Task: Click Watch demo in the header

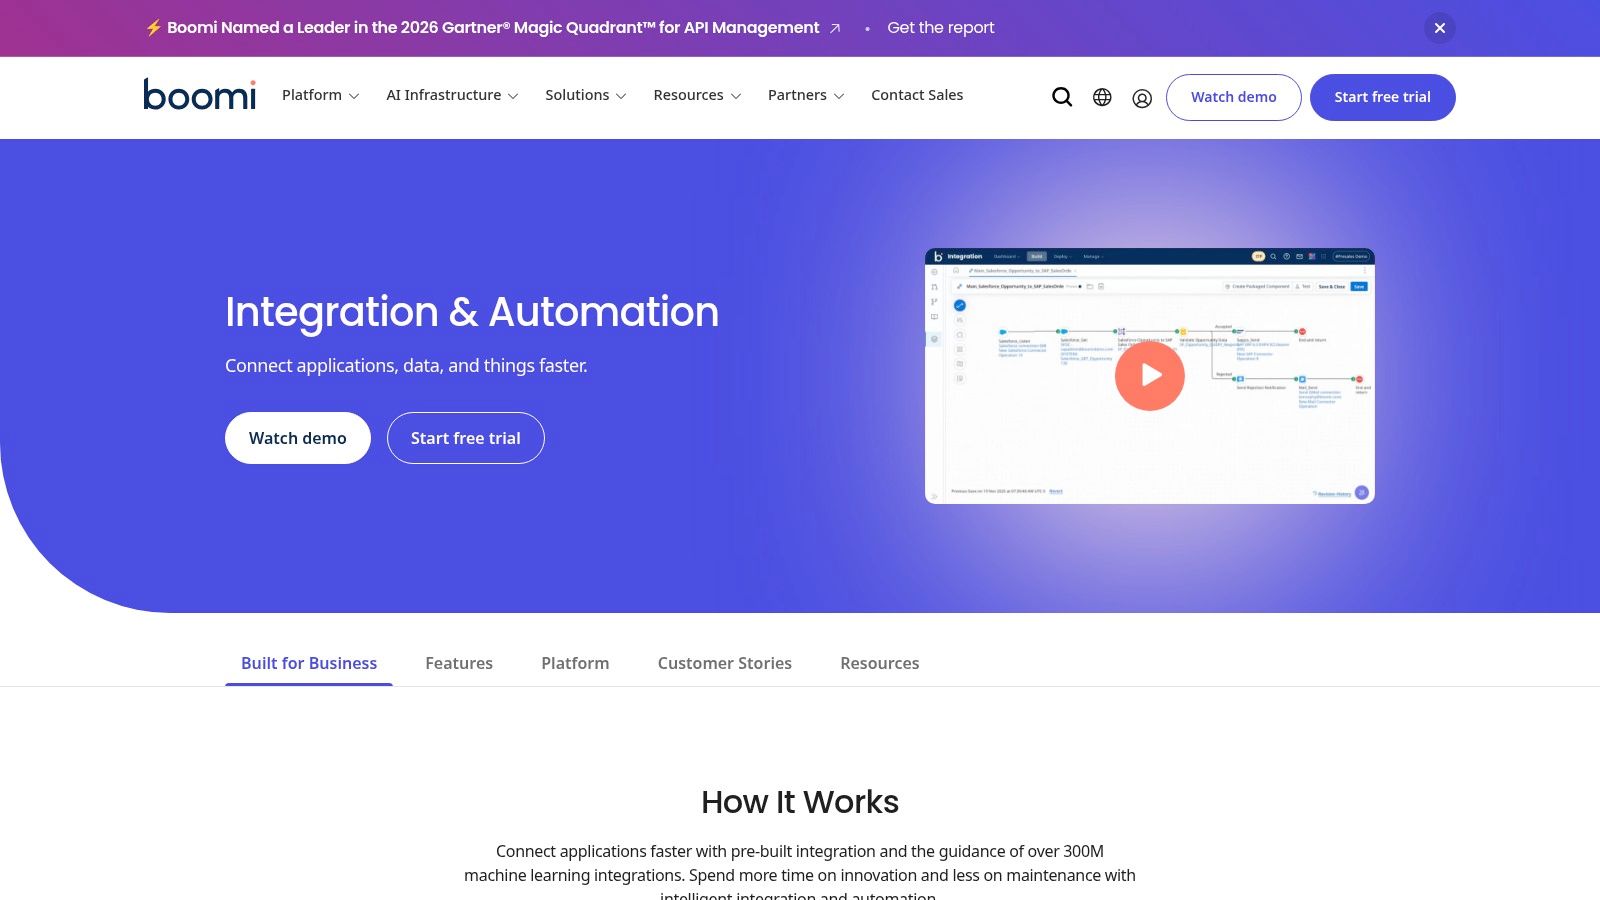Action: [x=1233, y=97]
